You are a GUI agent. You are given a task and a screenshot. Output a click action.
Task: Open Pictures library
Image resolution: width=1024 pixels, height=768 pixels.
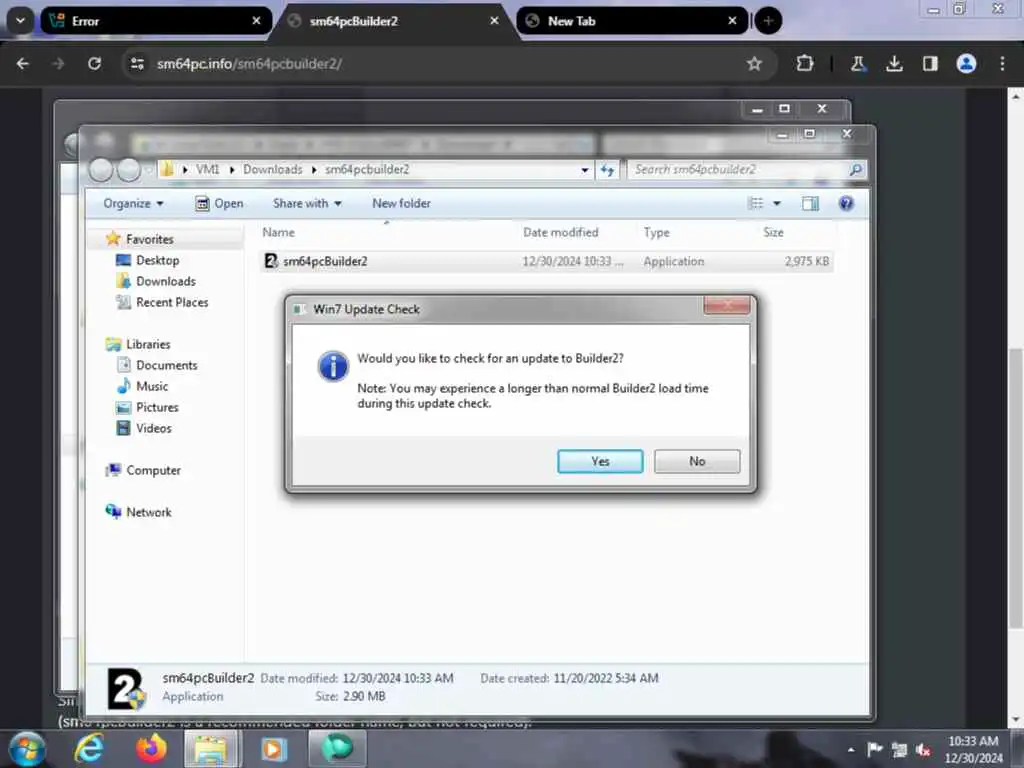tap(157, 407)
